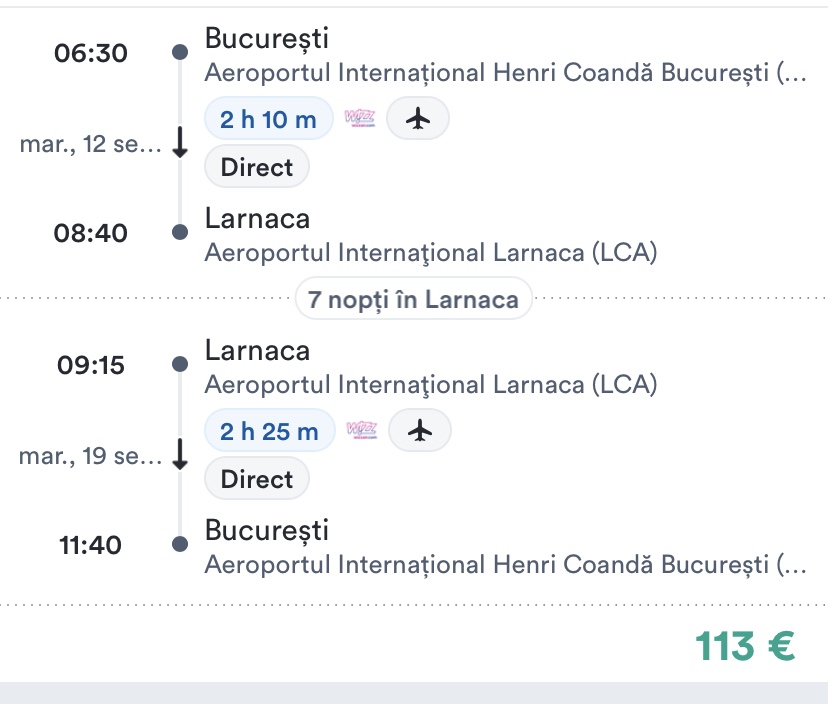The height and width of the screenshot is (704, 828).
Task: Click the 113 € price
Action: [745, 647]
